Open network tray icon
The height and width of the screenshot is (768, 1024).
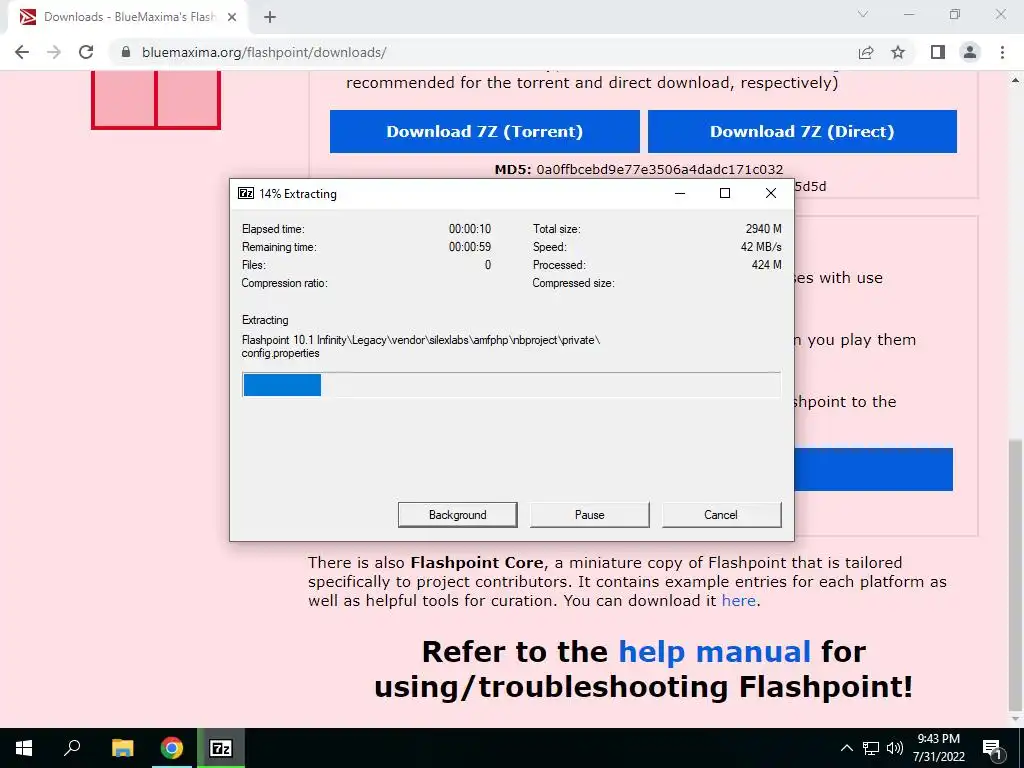871,748
